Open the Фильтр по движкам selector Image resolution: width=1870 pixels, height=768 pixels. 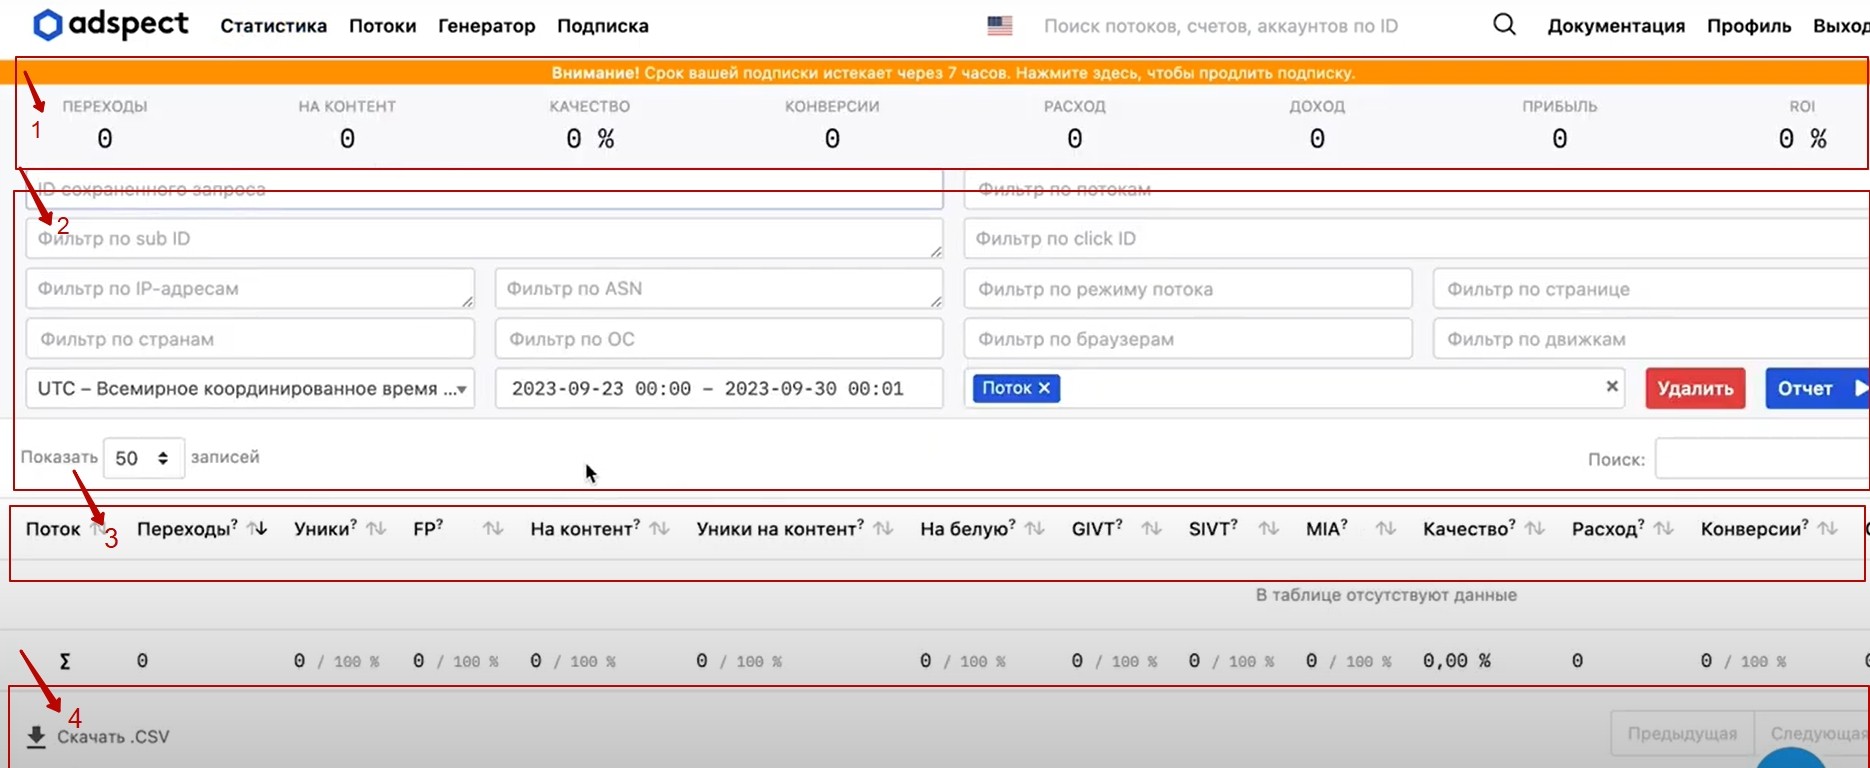click(x=1651, y=339)
